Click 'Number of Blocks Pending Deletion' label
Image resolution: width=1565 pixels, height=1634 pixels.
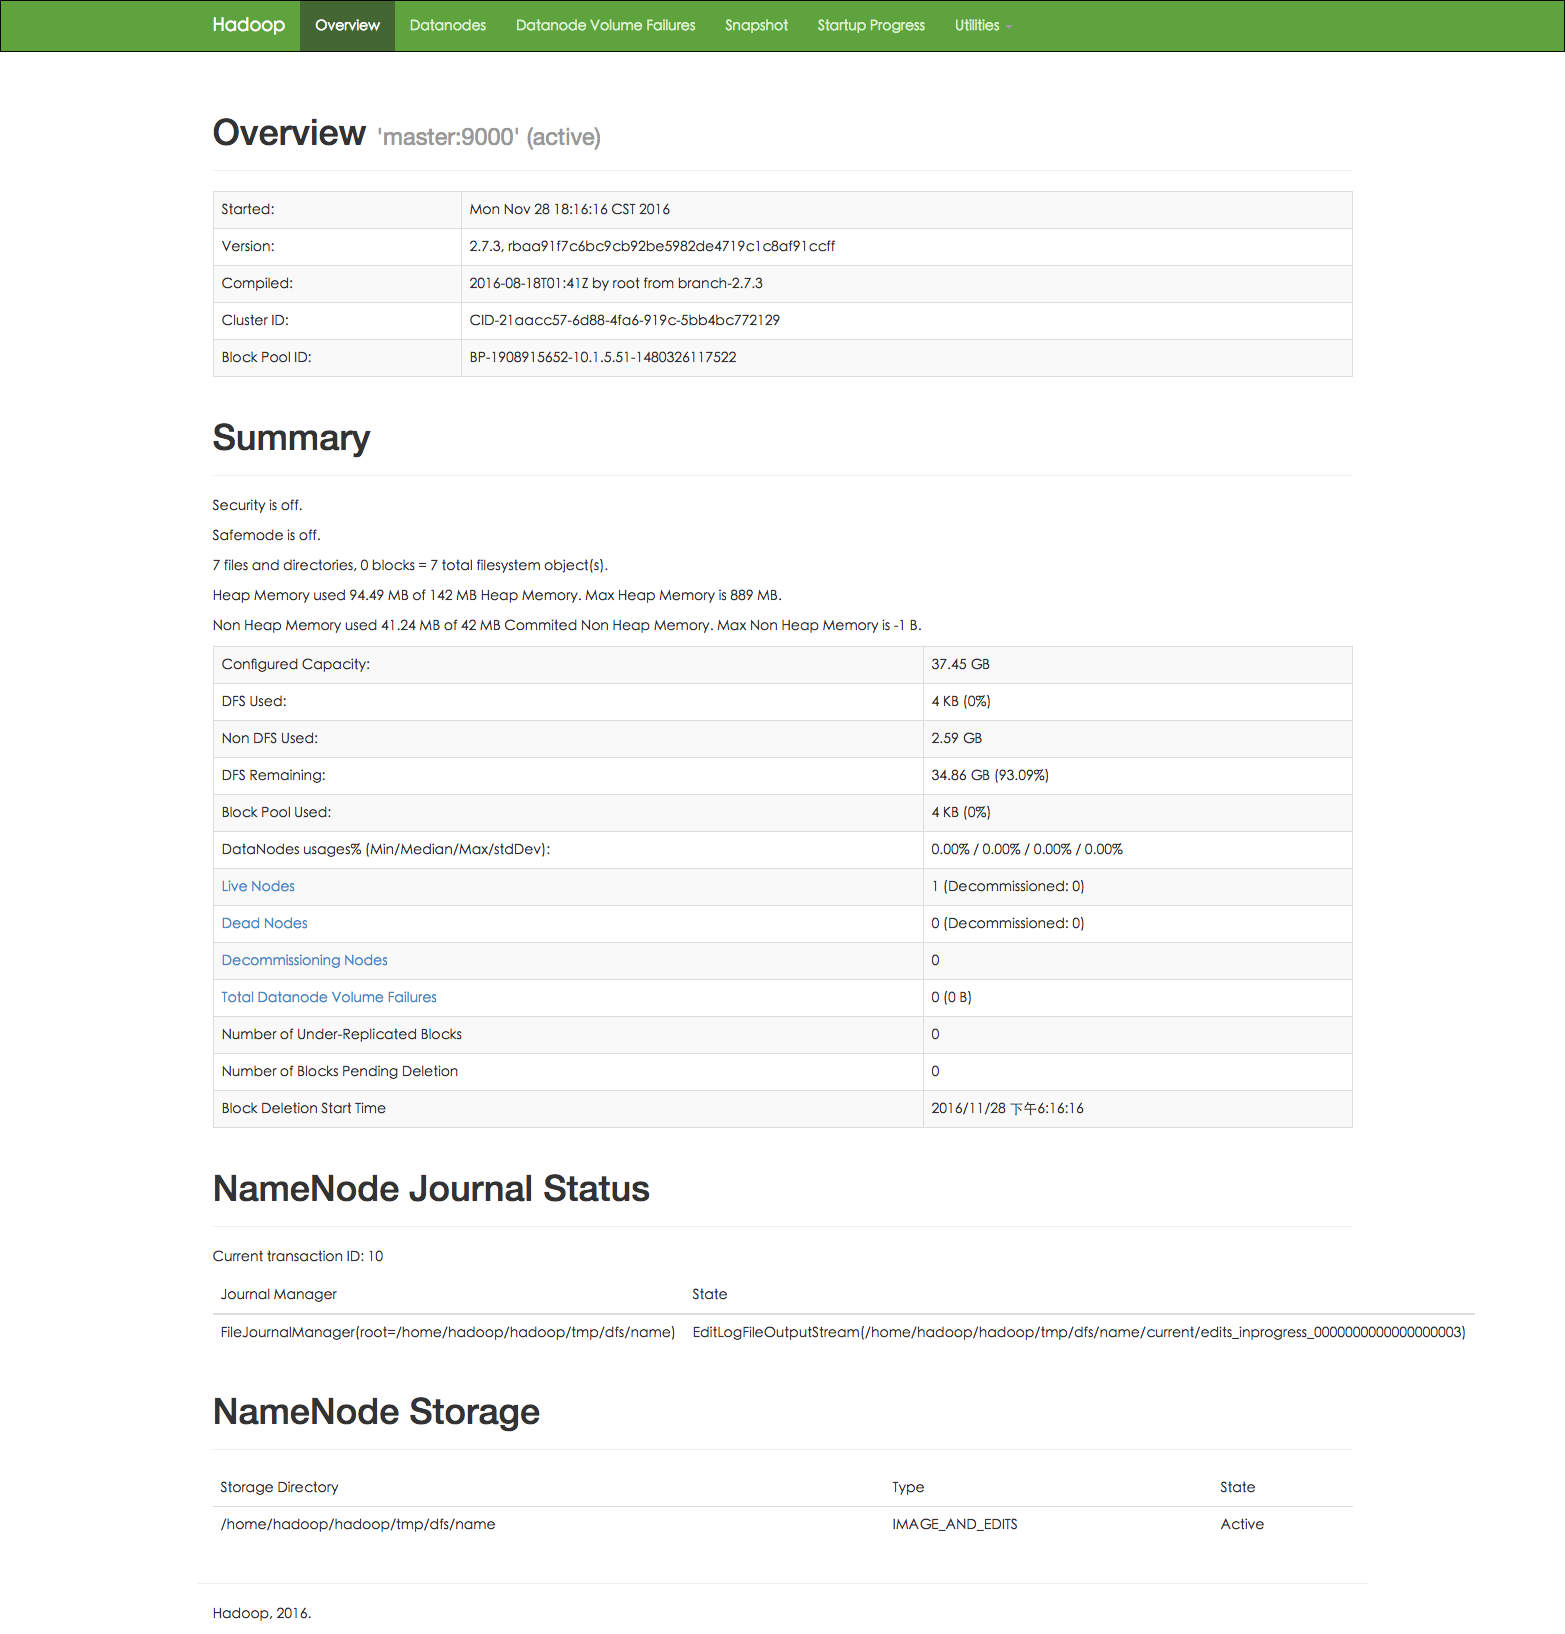(339, 1071)
